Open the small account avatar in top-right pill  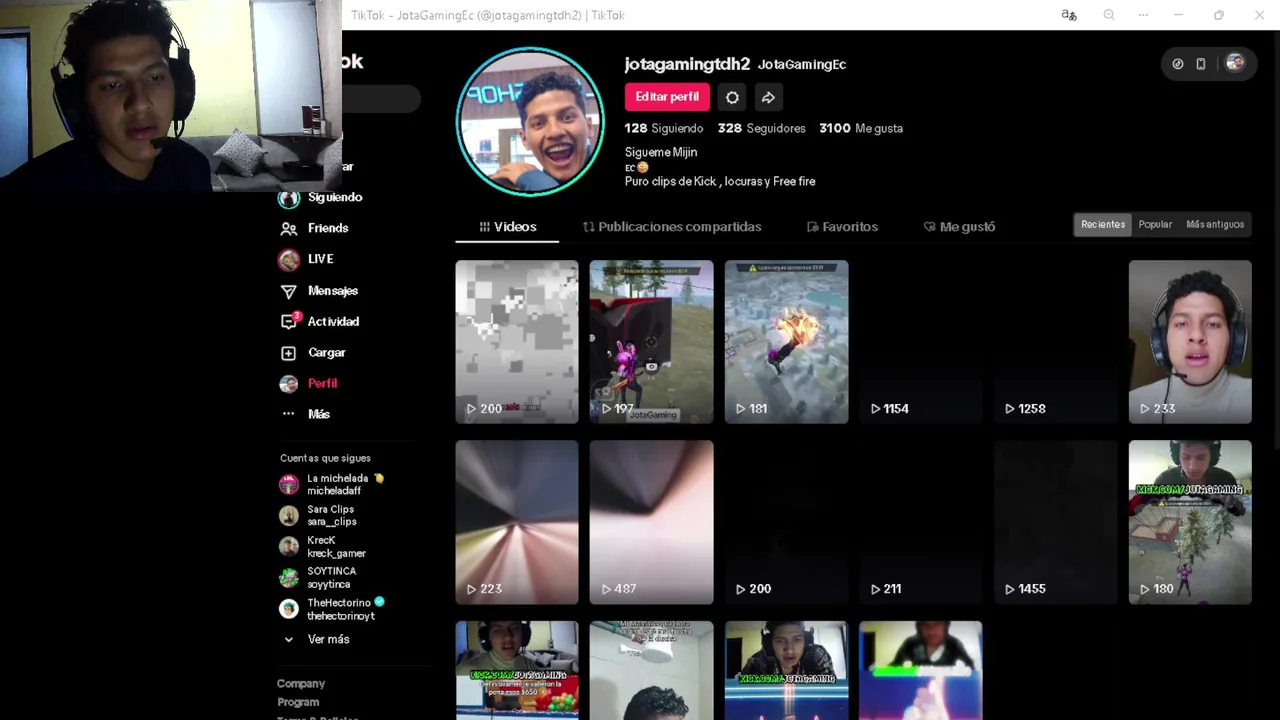click(1235, 63)
